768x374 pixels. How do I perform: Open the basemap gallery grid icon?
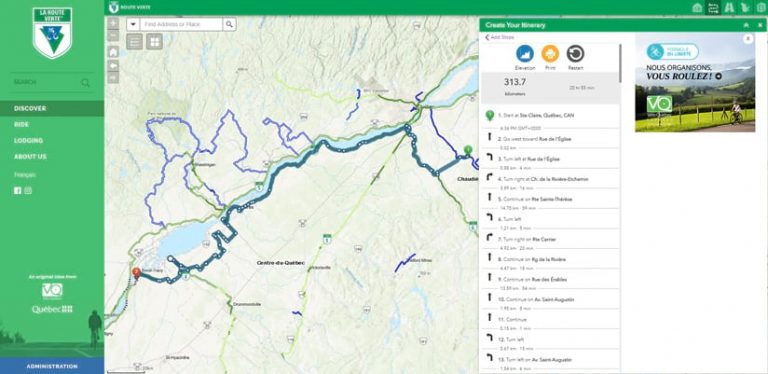coord(154,42)
